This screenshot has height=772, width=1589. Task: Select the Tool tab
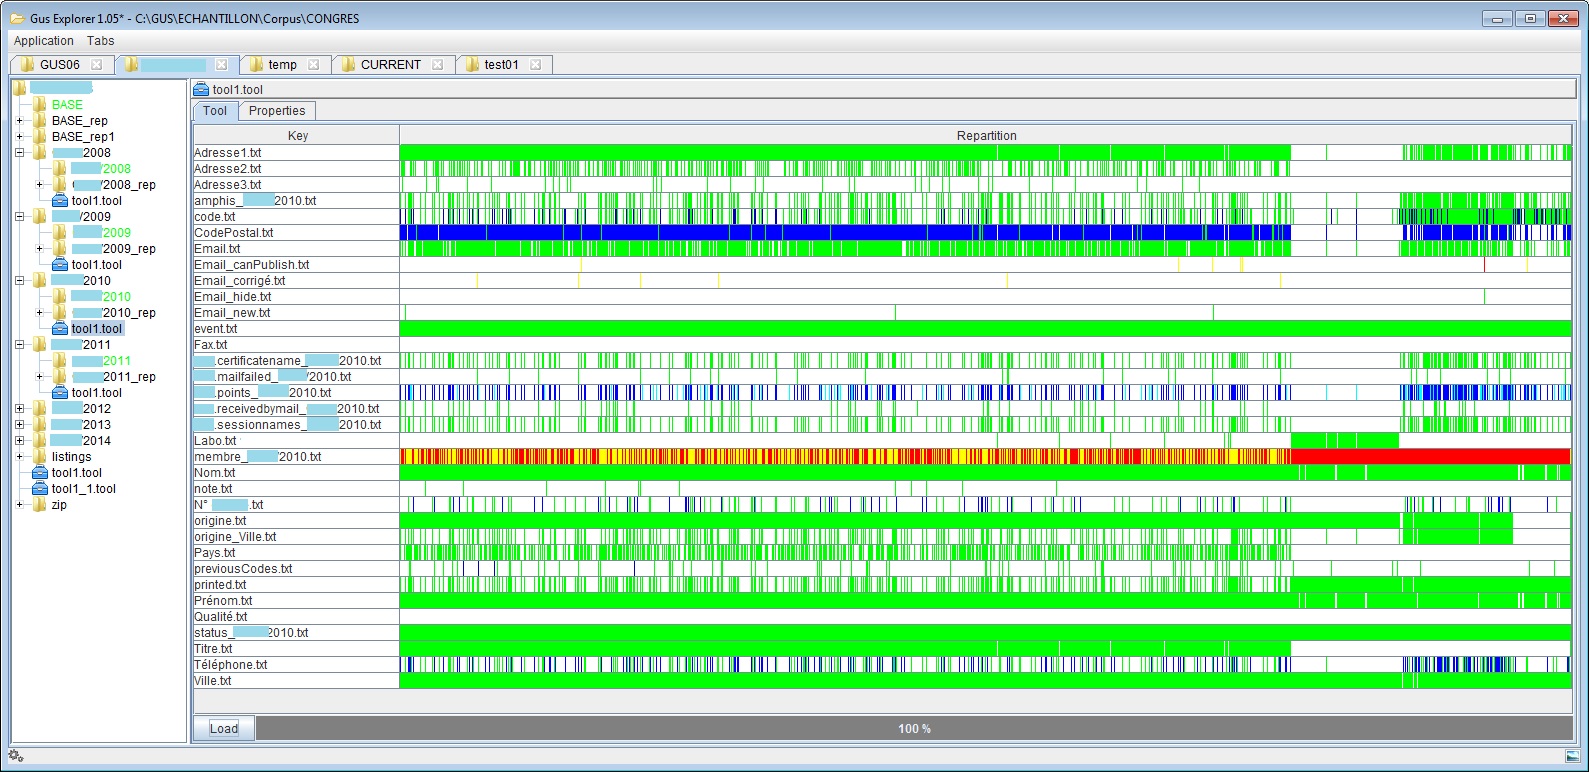[x=215, y=111]
